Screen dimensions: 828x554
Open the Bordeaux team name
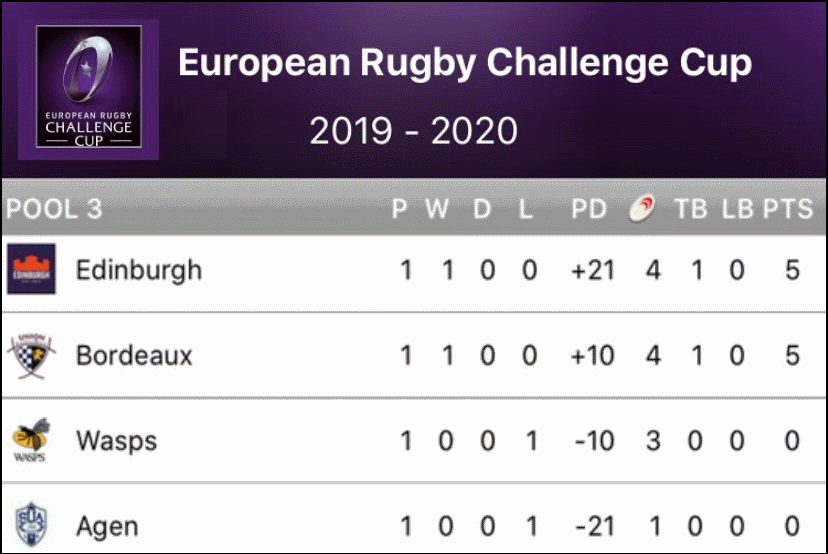pyautogui.click(x=134, y=355)
